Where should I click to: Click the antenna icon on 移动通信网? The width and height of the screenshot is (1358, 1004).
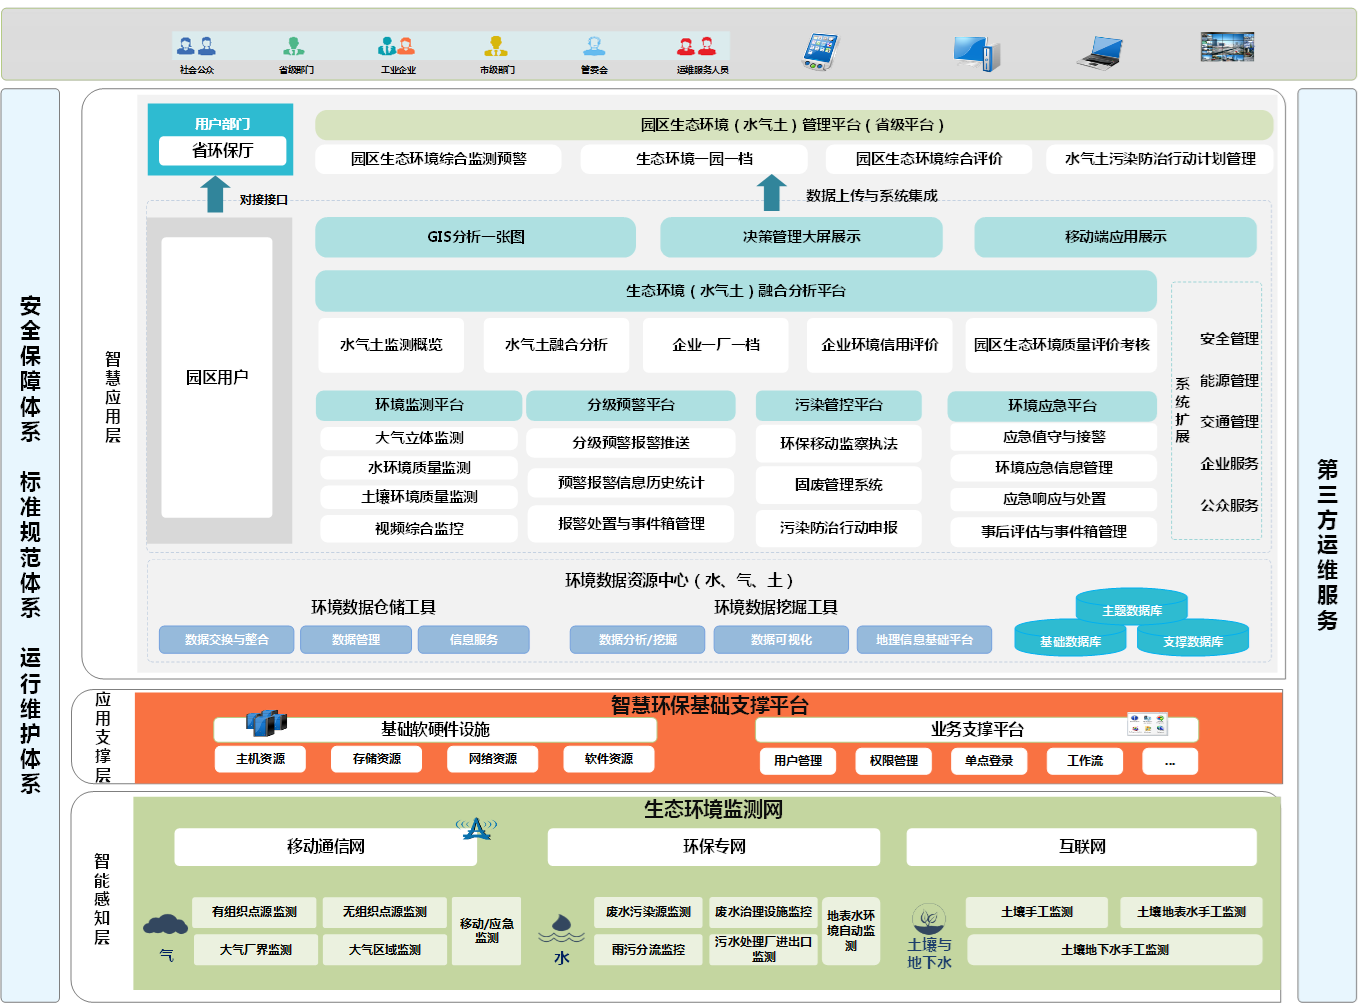[477, 829]
